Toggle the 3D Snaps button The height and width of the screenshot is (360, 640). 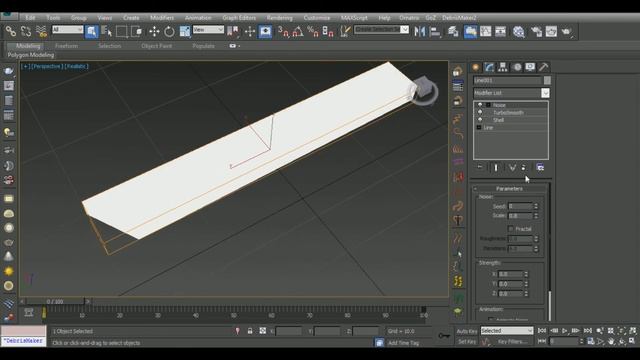(x=283, y=31)
